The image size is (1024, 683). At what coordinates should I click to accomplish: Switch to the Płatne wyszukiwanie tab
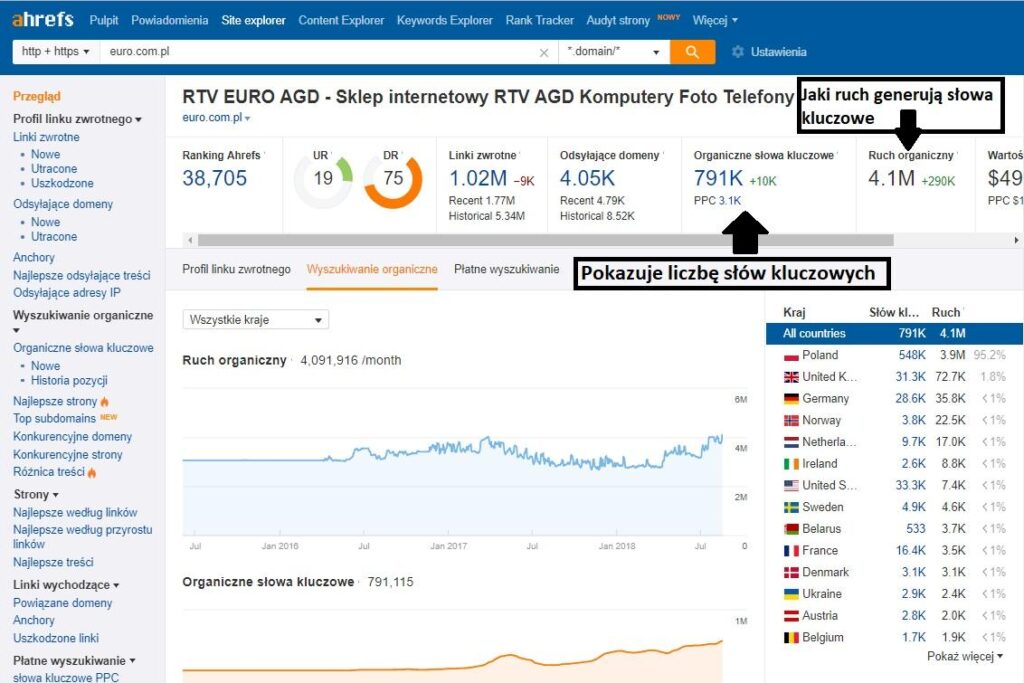point(507,269)
